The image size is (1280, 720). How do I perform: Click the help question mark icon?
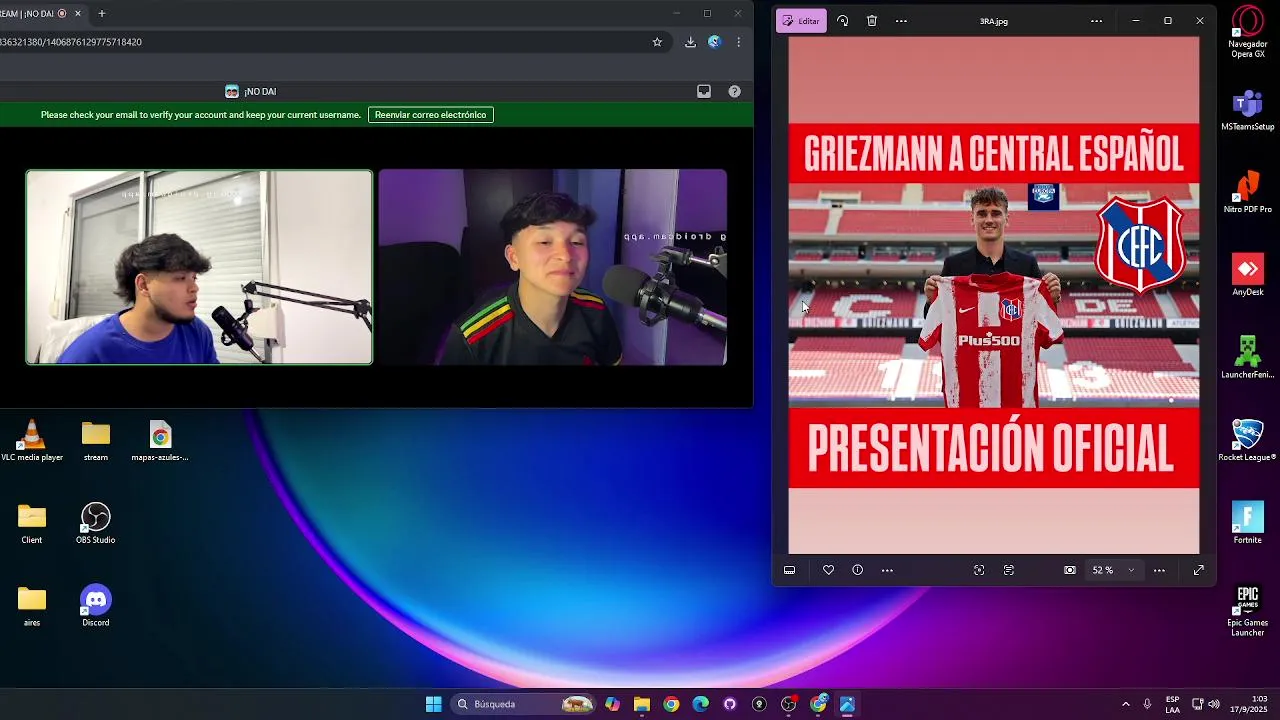(x=735, y=91)
